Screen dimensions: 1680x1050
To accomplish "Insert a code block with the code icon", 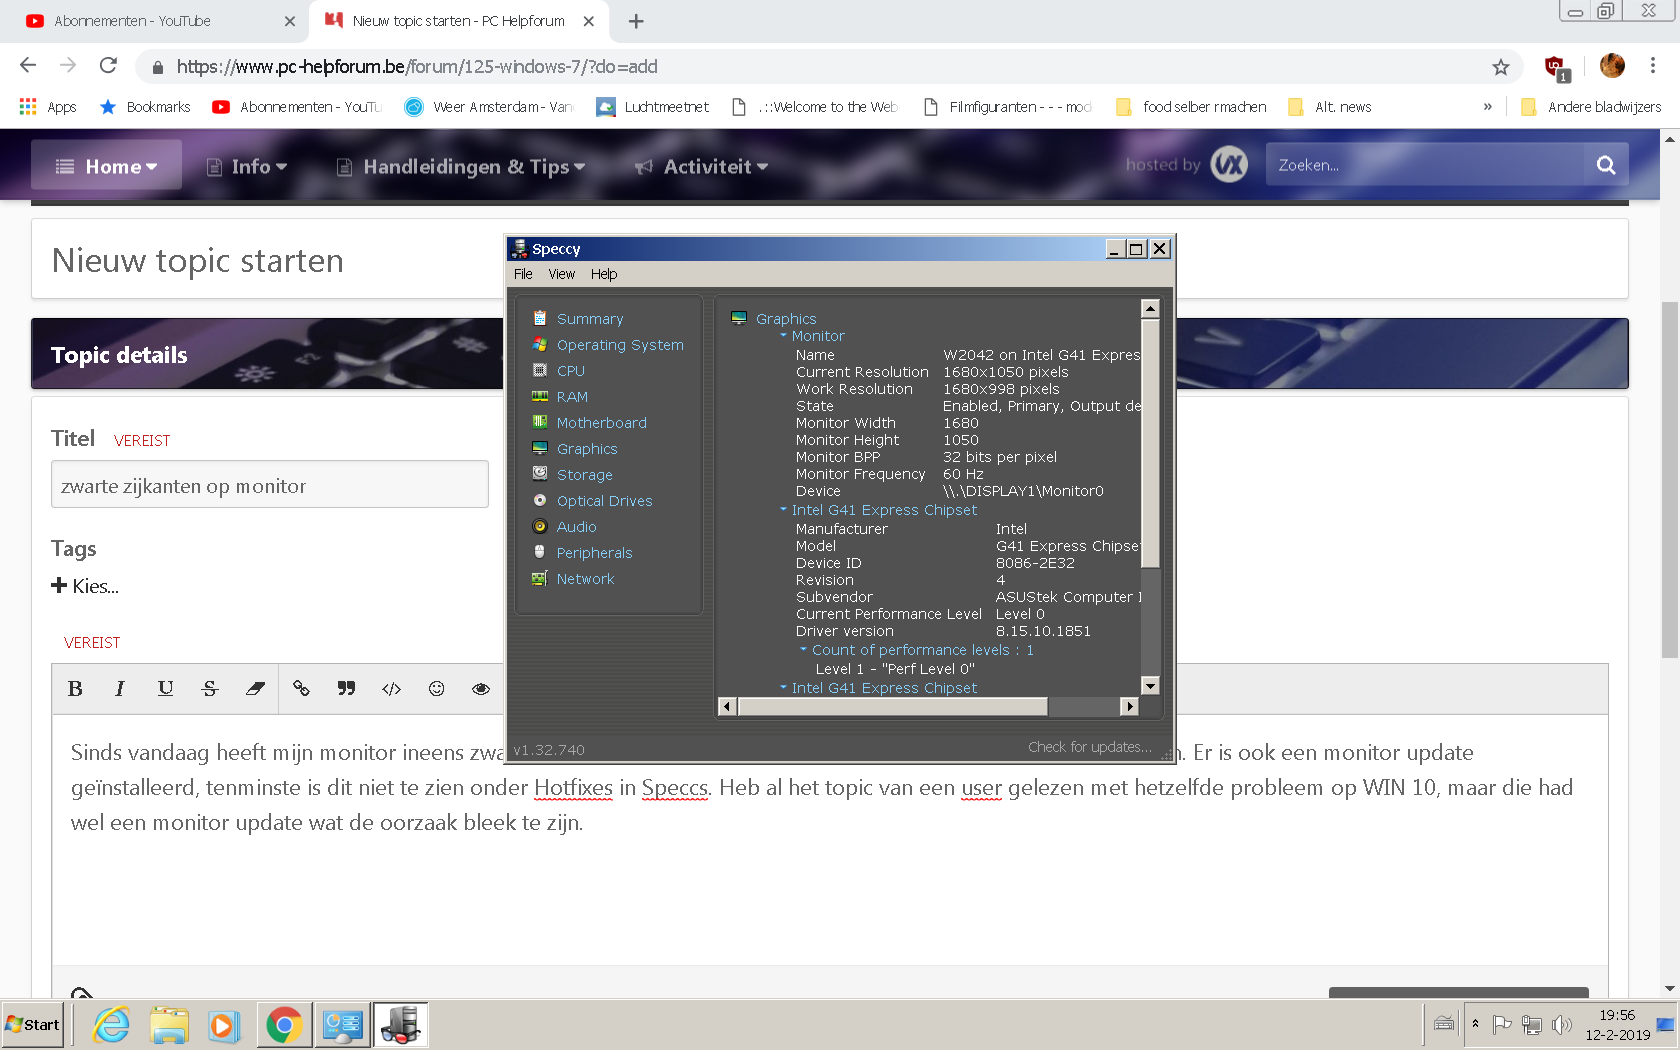I will point(391,688).
